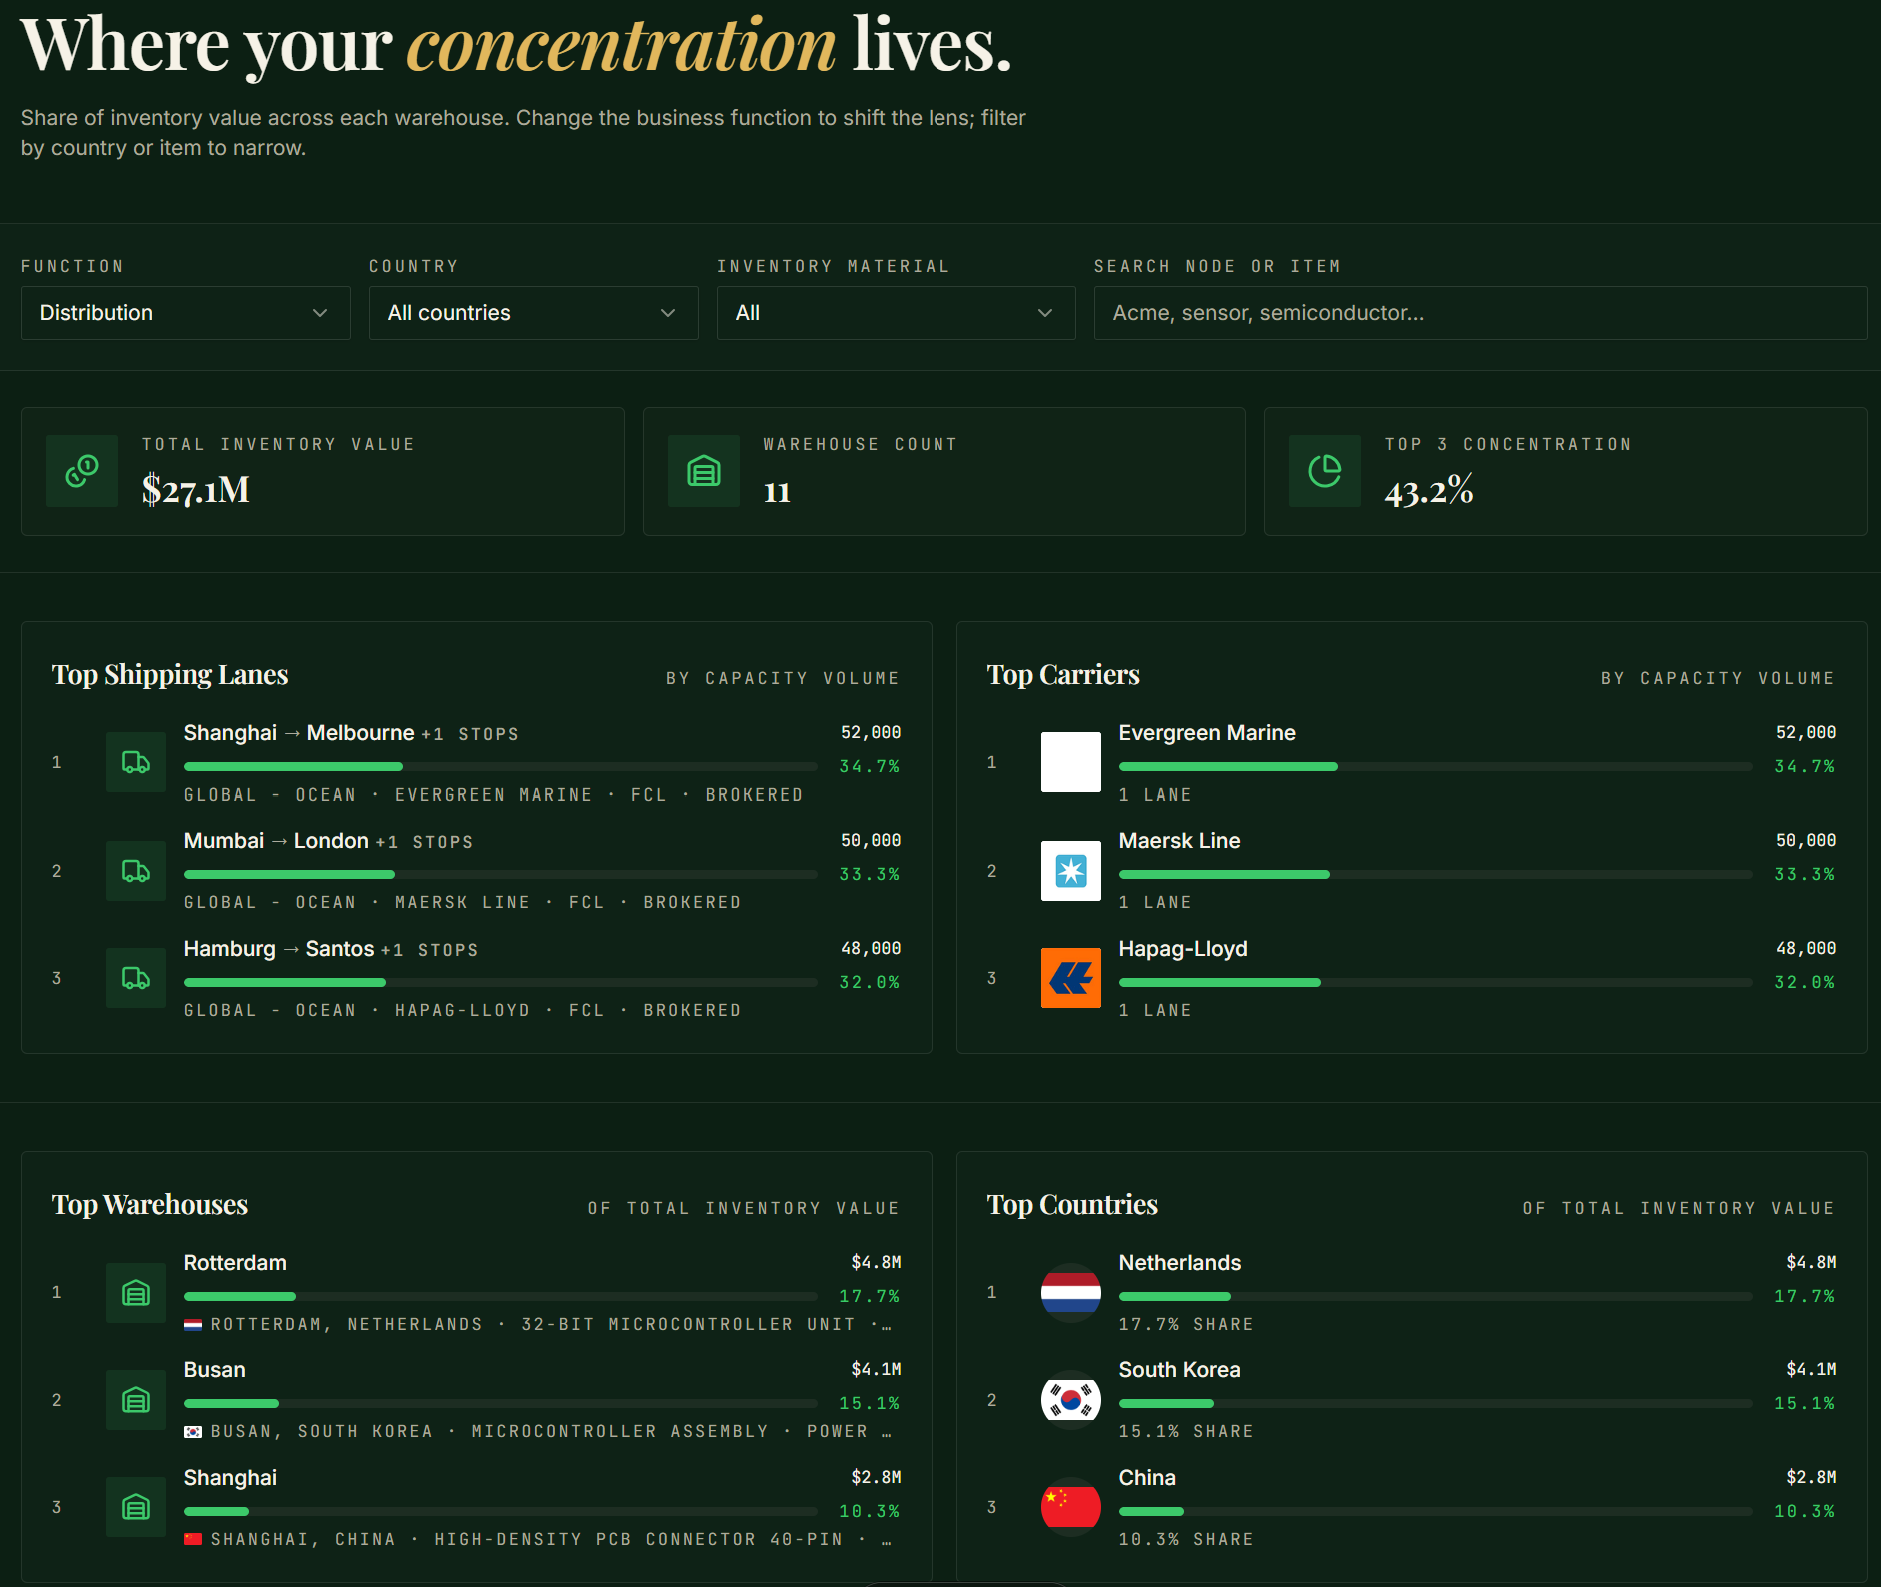Click the 17.7% SHARE label under Netherlands
1881x1587 pixels.
click(x=1186, y=1325)
